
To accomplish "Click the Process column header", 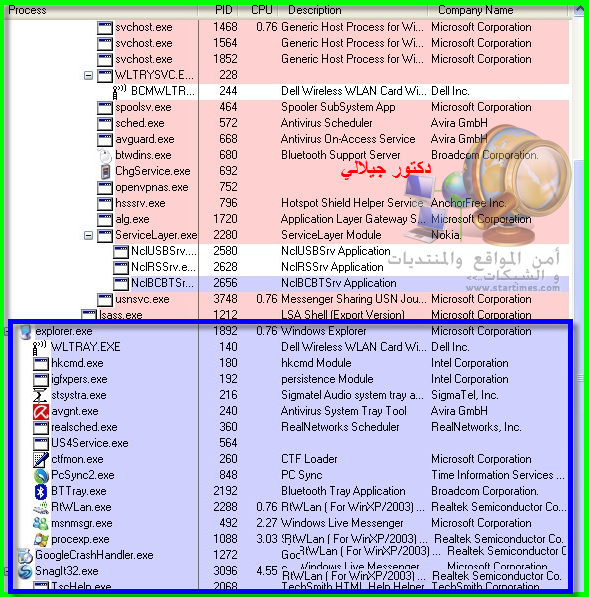I will [101, 10].
